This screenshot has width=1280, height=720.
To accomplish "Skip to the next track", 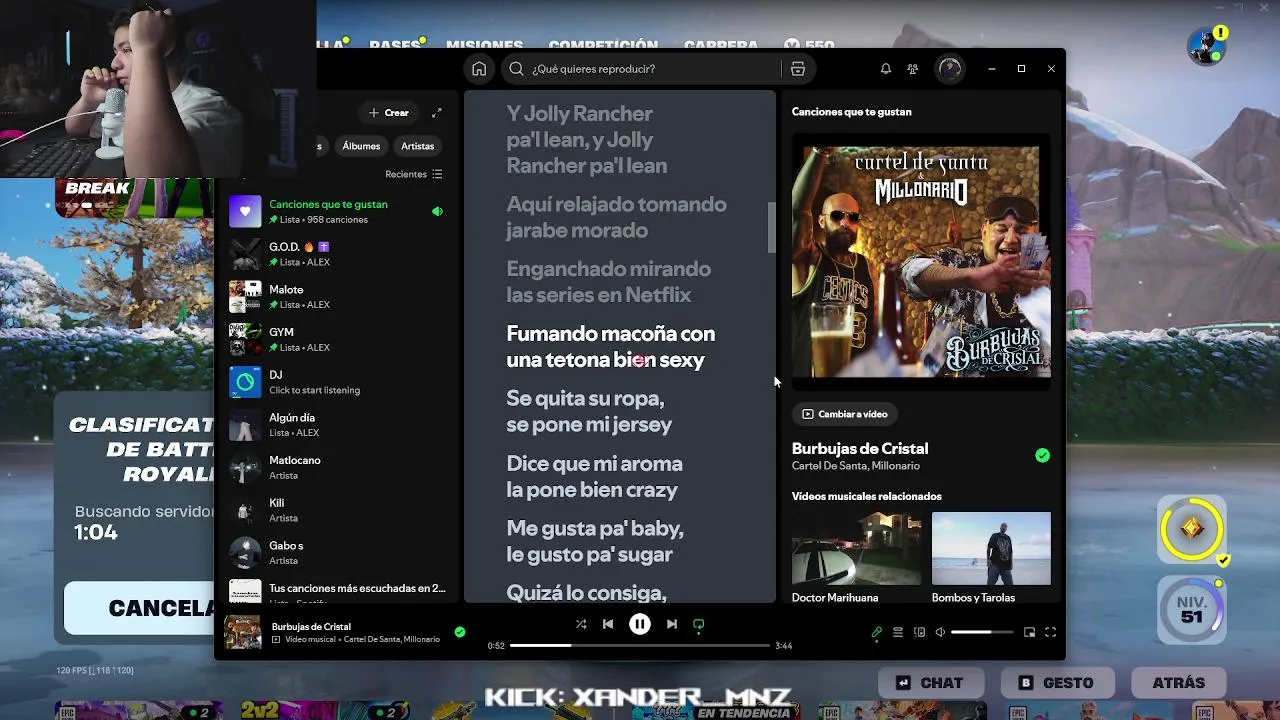I will point(672,624).
